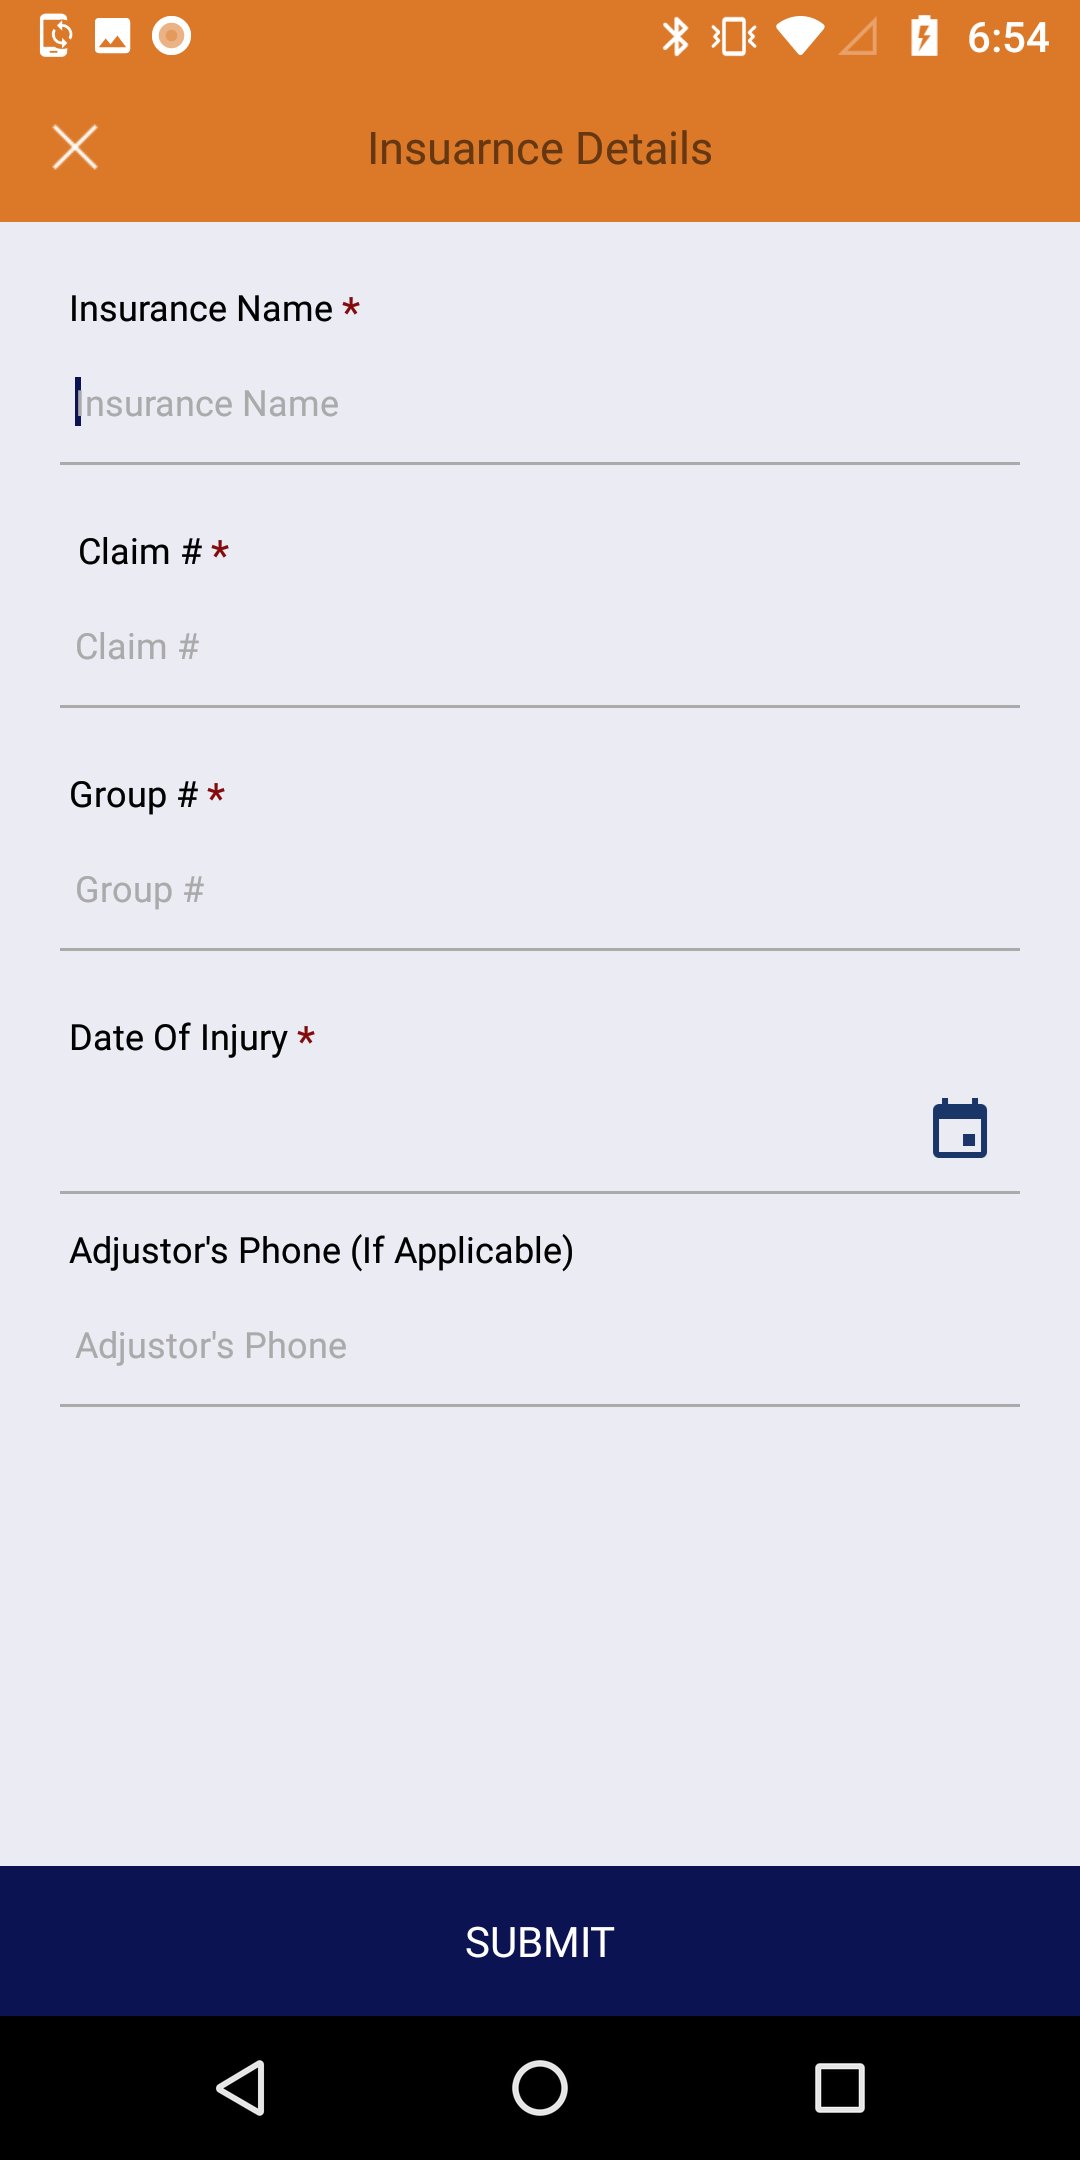Close the Insuarnce Details form

click(75, 148)
